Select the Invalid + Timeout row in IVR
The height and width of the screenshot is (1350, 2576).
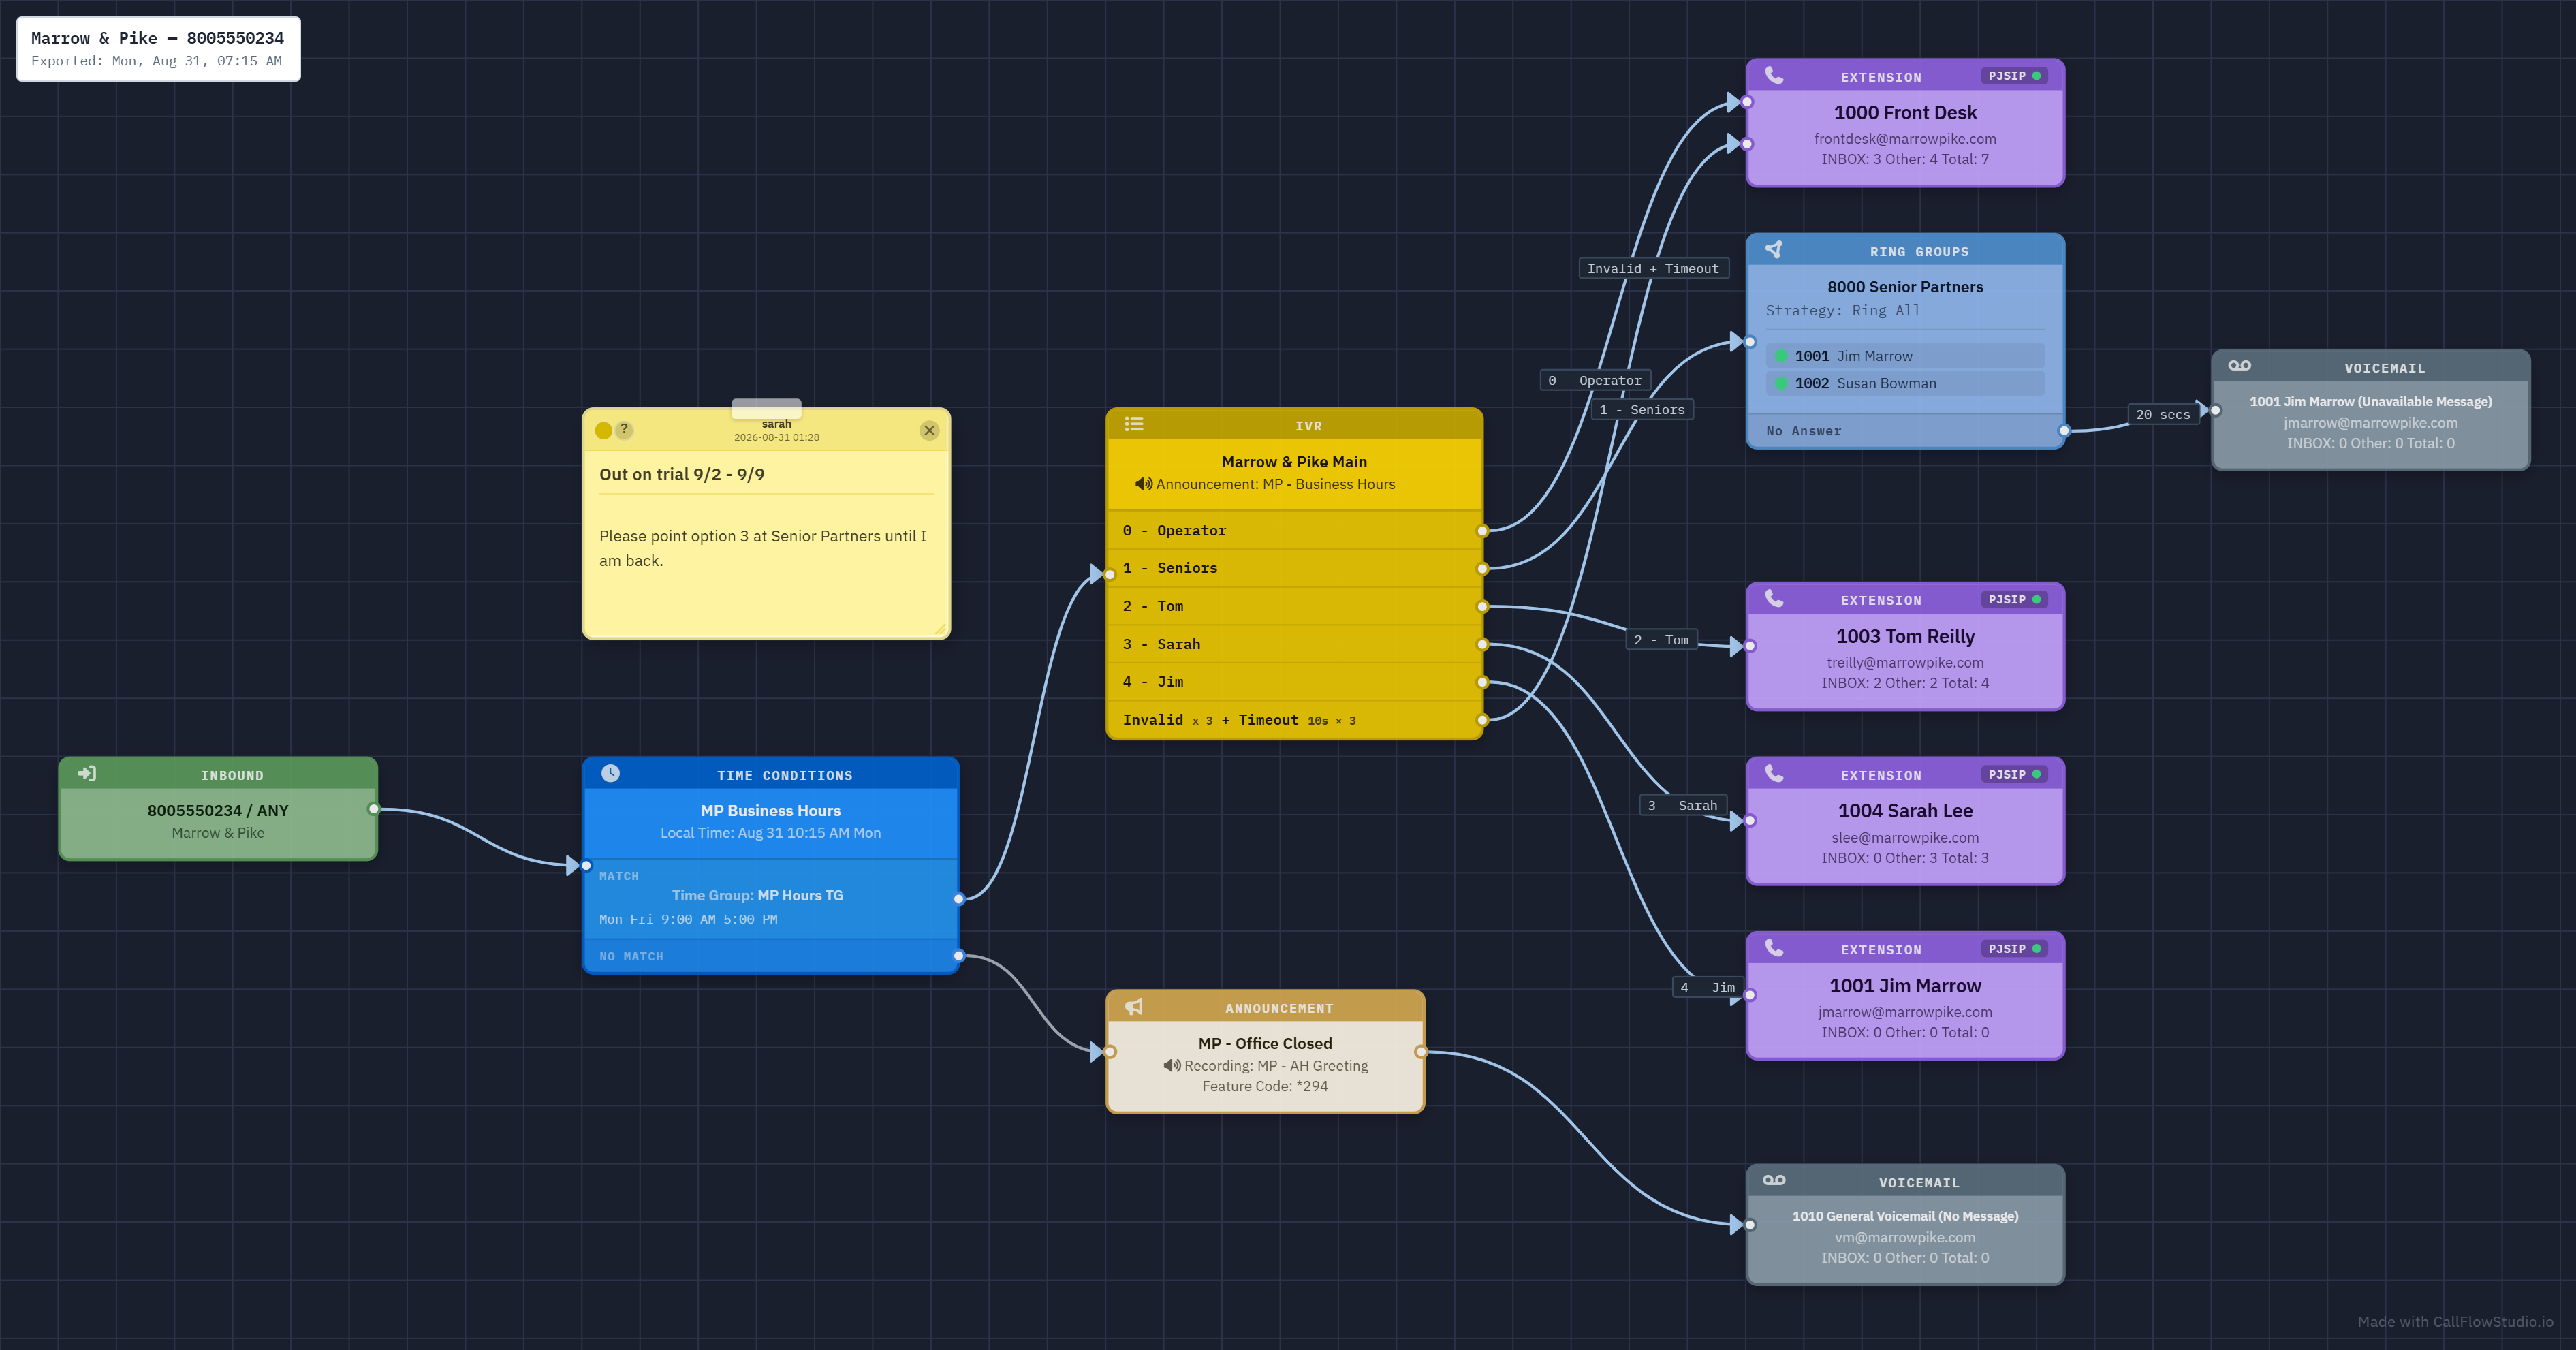tap(1294, 720)
